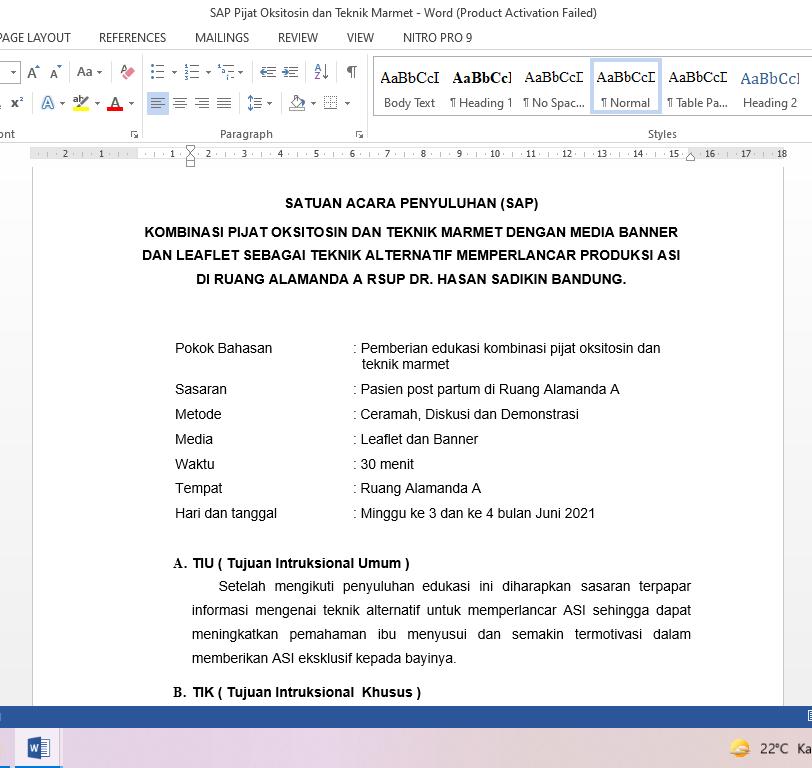Image resolution: width=812 pixels, height=768 pixels.
Task: Click the Line and Paragraph Spacing icon
Action: [x=254, y=103]
